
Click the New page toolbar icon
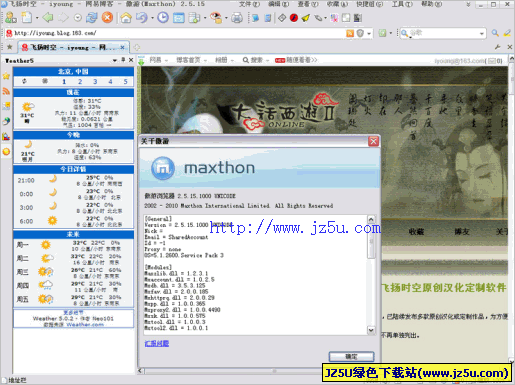(27, 17)
